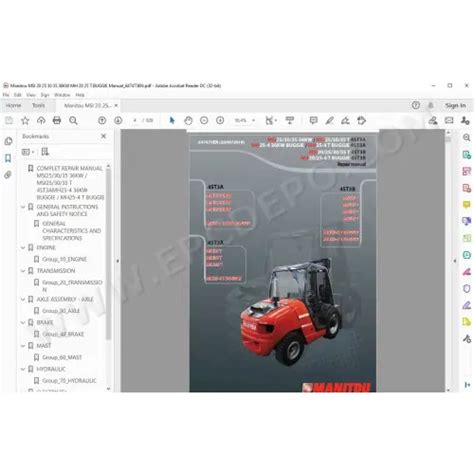The image size is (474, 474).
Task: Click the Sign In link
Action: tap(455, 105)
